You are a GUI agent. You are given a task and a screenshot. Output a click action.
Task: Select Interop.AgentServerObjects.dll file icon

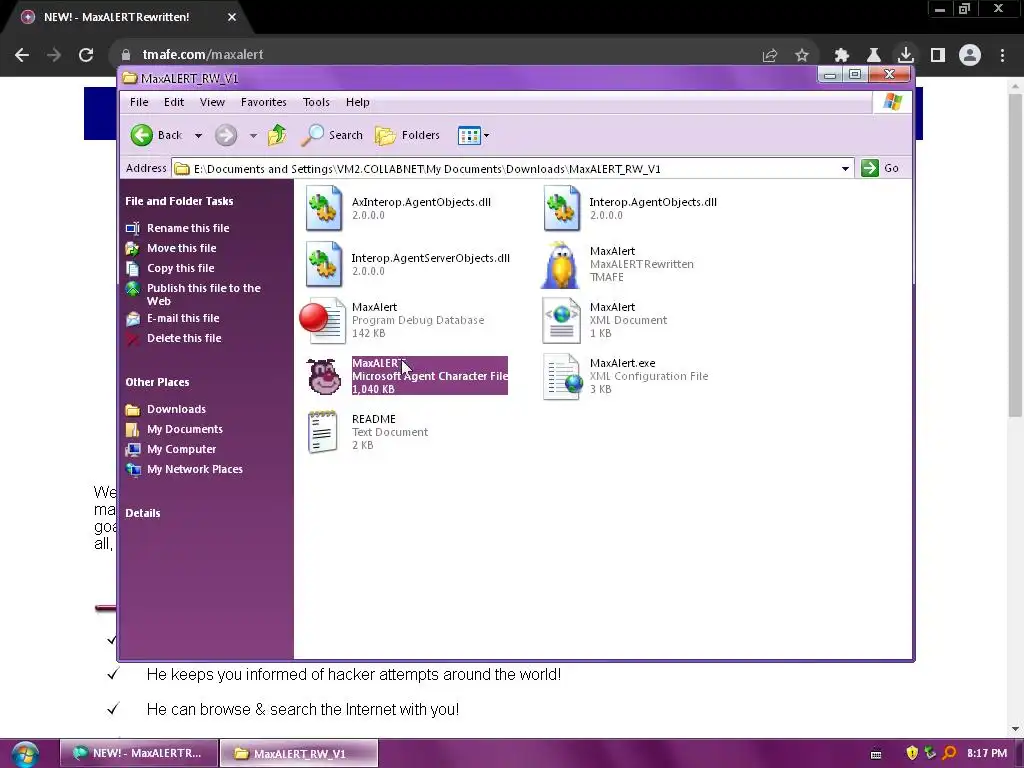click(324, 264)
